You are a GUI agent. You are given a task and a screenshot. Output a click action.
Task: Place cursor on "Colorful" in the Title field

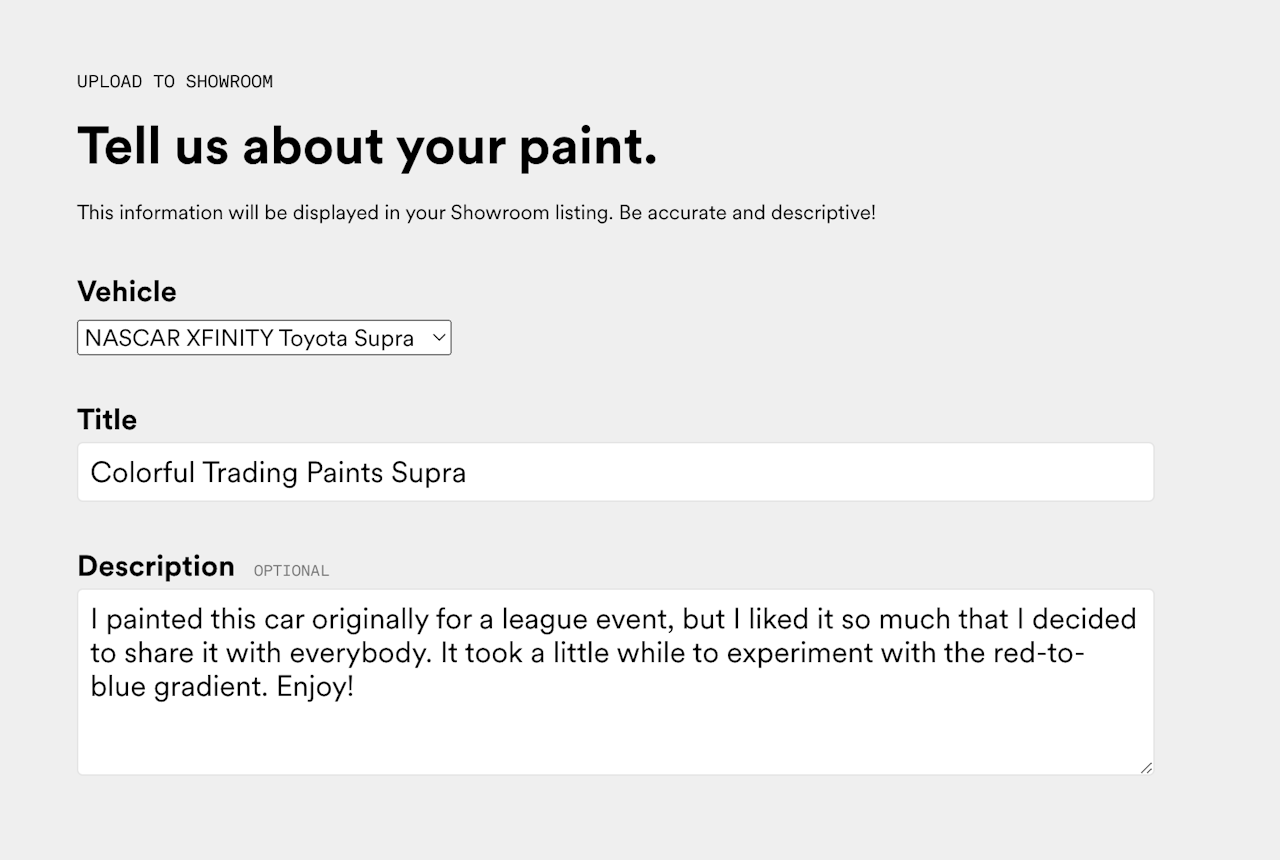pyautogui.click(x=142, y=472)
